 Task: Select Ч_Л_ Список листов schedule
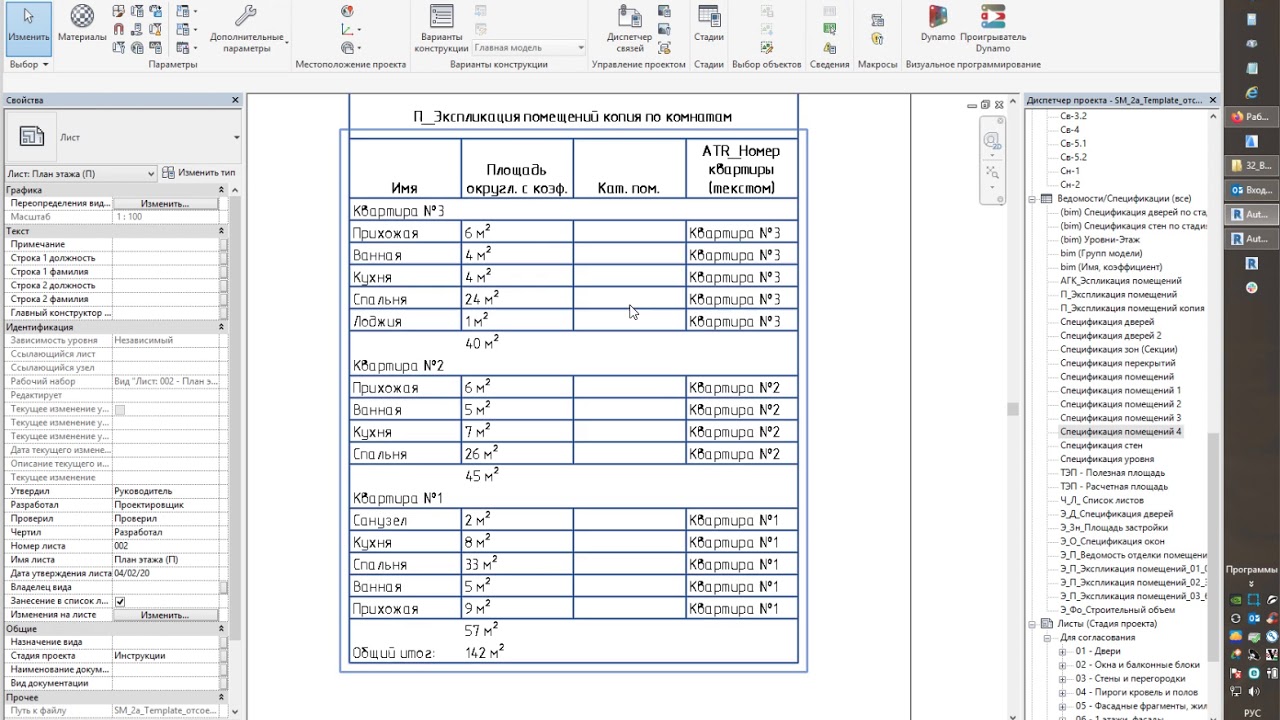coord(1102,500)
